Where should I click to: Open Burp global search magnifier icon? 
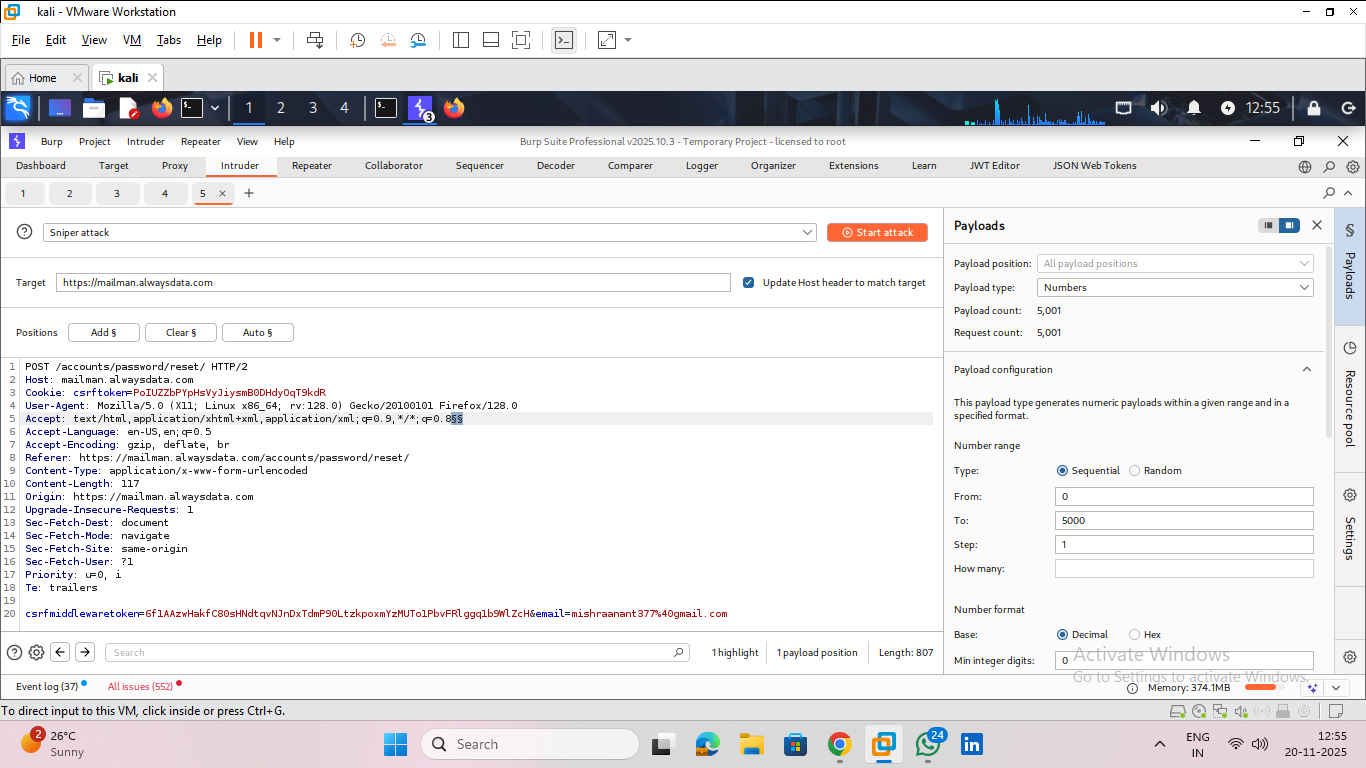[1329, 167]
